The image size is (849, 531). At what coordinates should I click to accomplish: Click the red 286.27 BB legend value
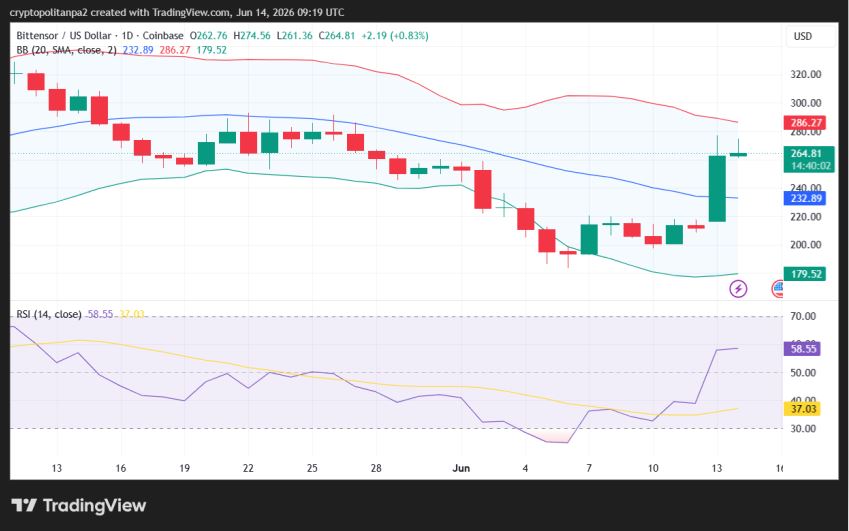tap(175, 50)
